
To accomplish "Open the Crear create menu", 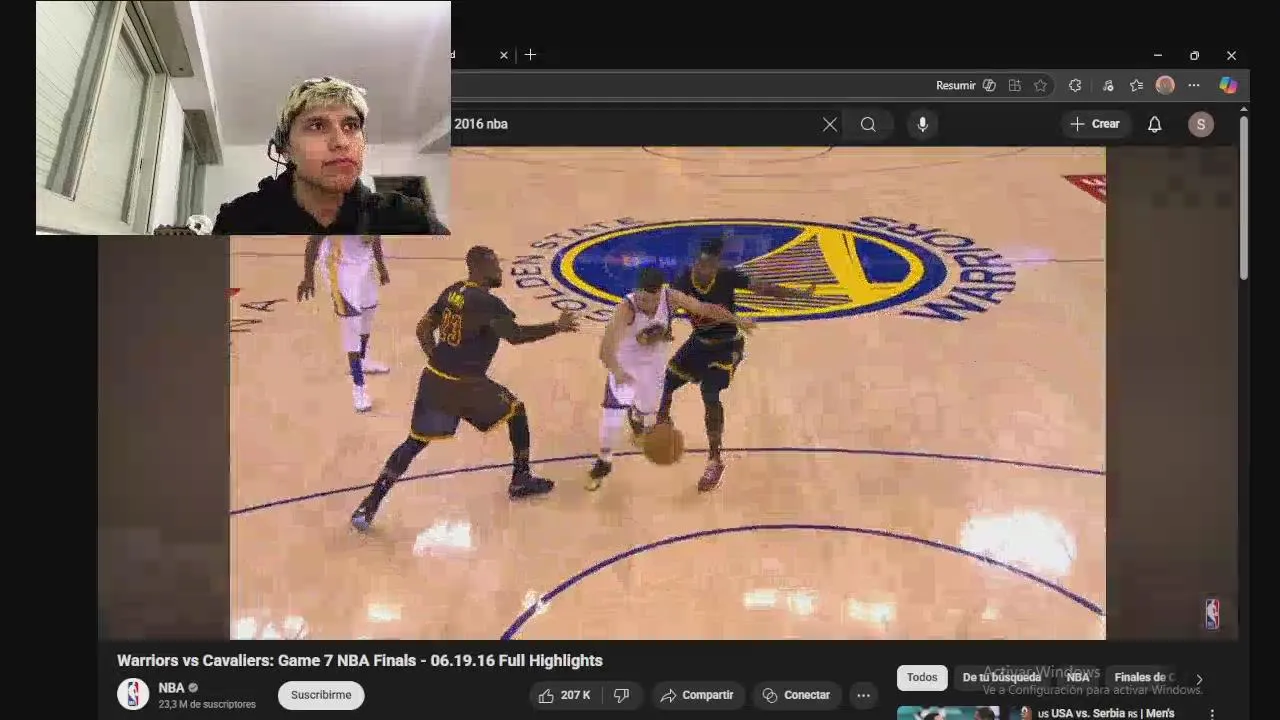I will coord(1095,124).
